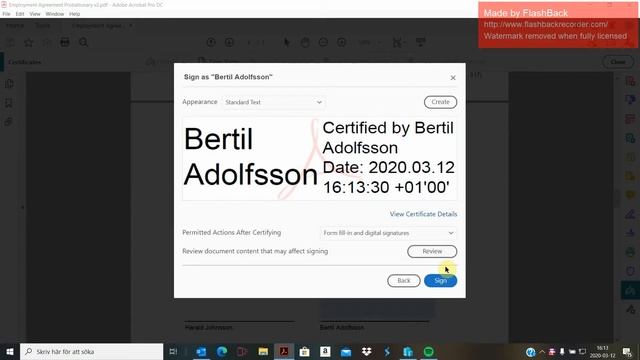Open Spotify from the taskbar
Screen dimensions: 640x360
[x=429, y=351]
